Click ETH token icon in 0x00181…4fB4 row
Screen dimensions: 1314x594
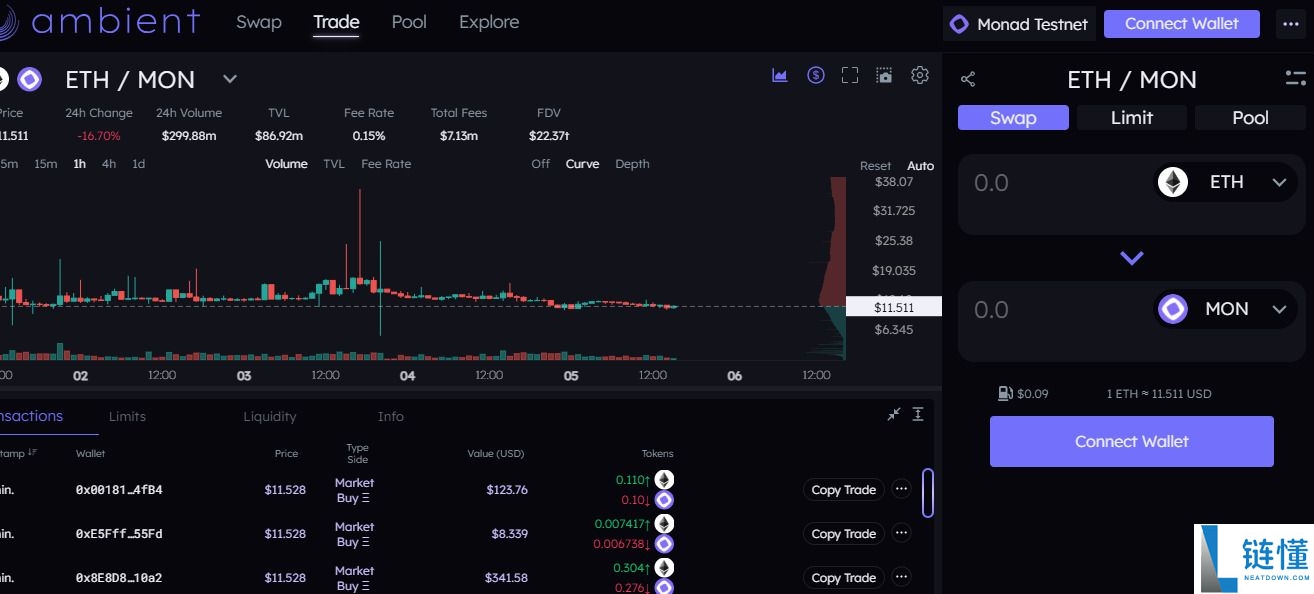click(x=664, y=480)
